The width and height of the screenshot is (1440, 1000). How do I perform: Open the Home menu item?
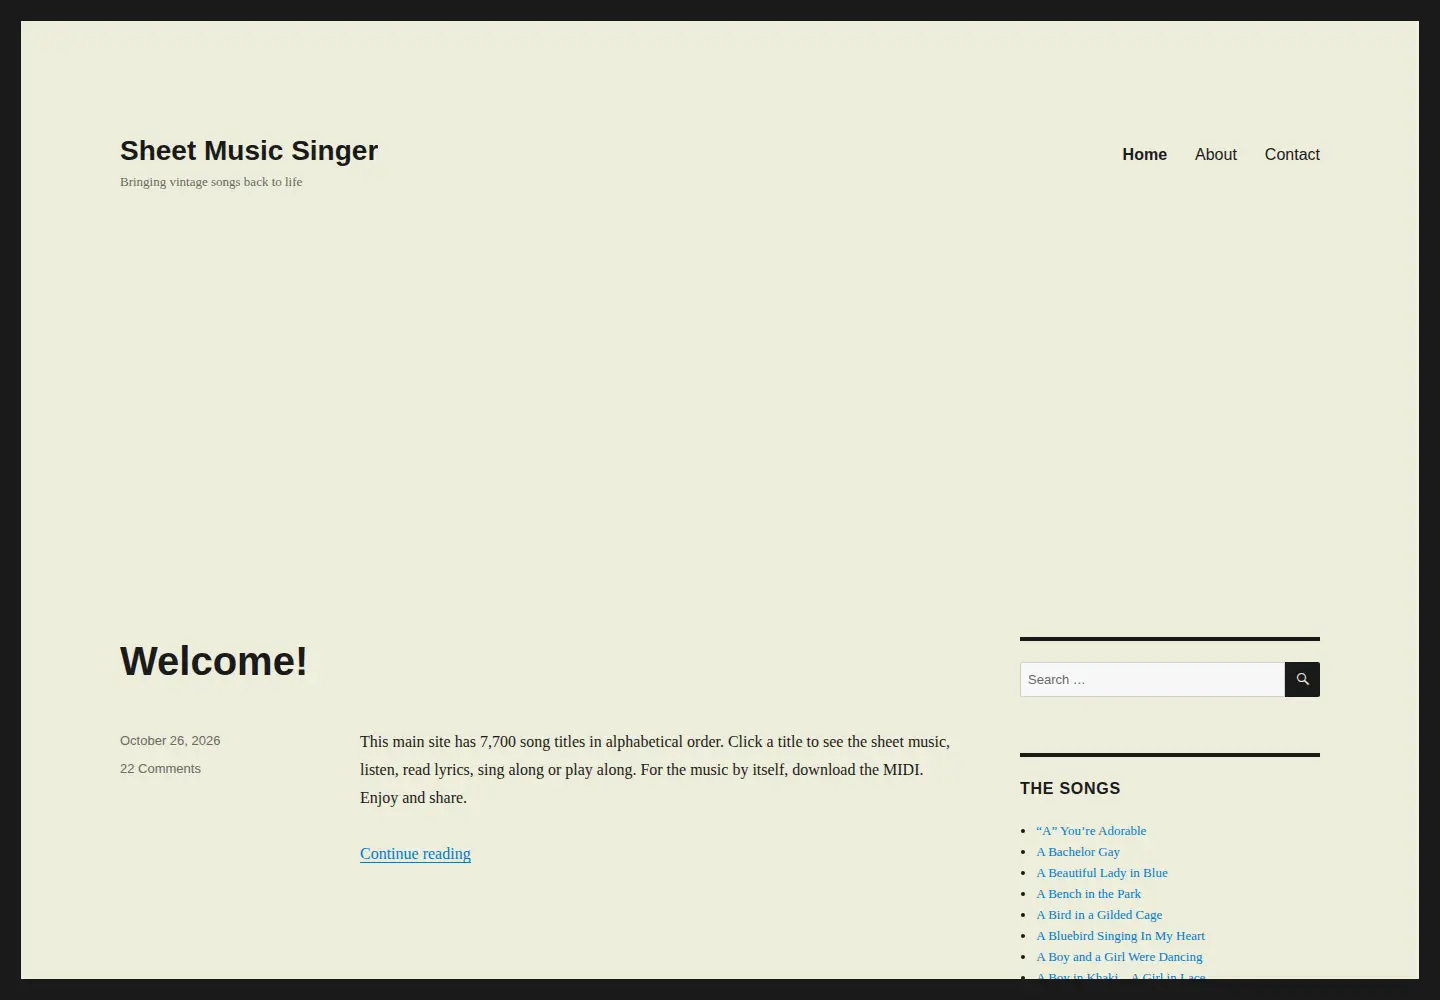point(1144,154)
